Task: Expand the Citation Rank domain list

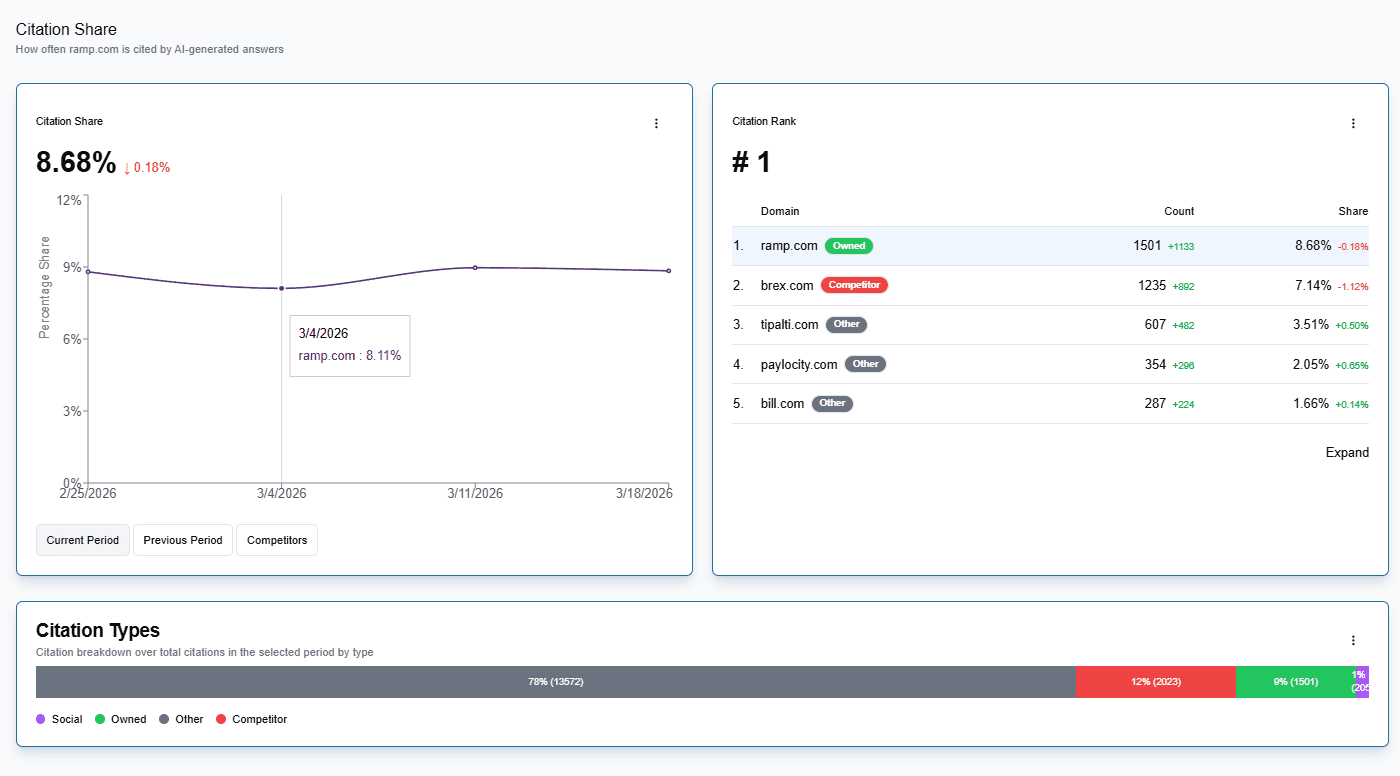Action: (x=1347, y=452)
